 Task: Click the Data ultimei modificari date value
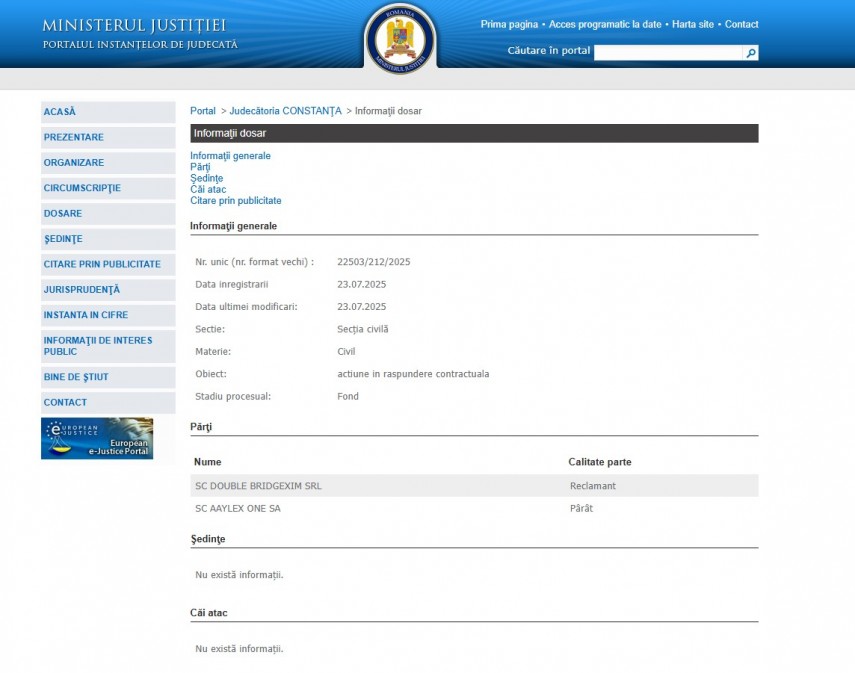362,307
